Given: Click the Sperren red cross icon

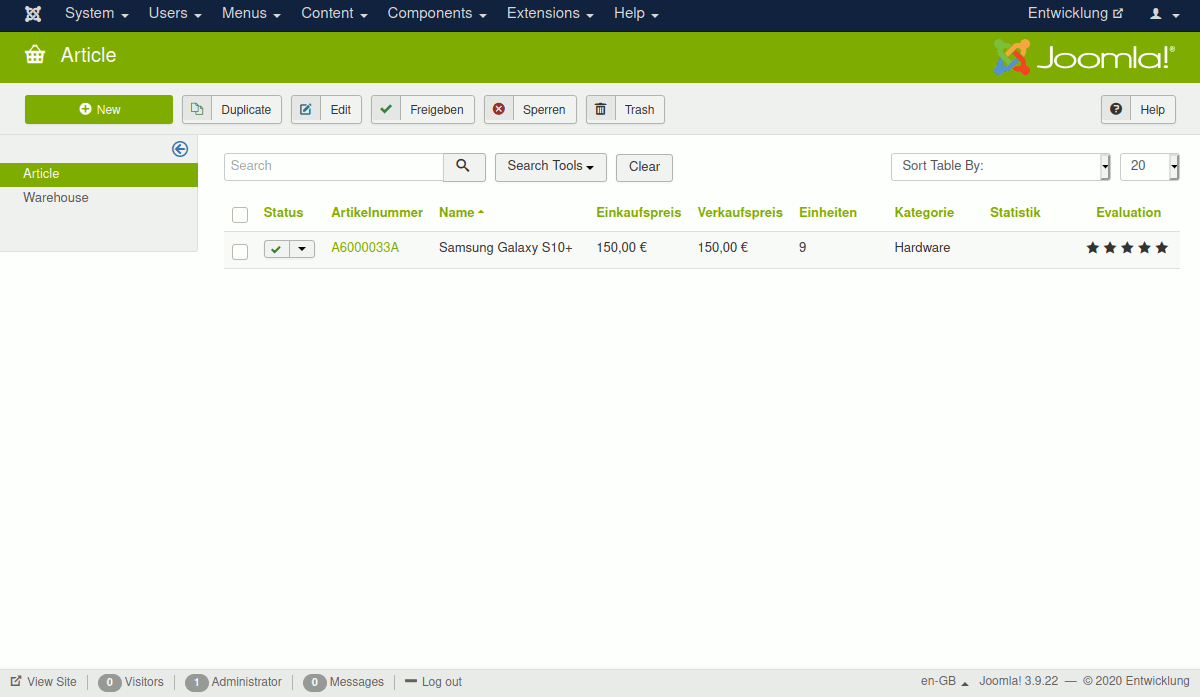Looking at the screenshot, I should (x=499, y=109).
